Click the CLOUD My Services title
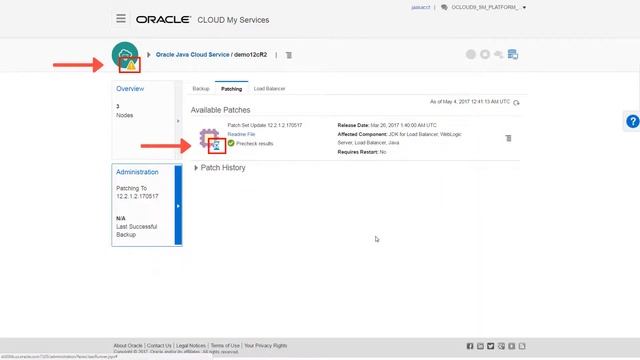The image size is (640, 360). click(x=233, y=20)
